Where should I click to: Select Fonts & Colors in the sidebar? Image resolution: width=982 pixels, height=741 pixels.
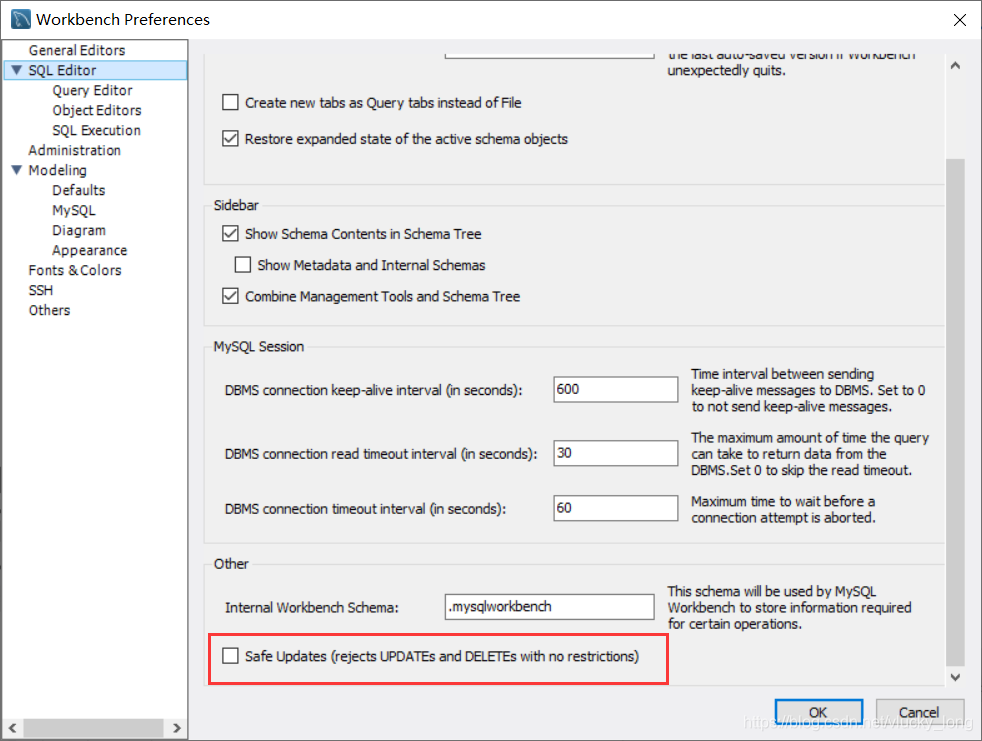click(x=75, y=271)
